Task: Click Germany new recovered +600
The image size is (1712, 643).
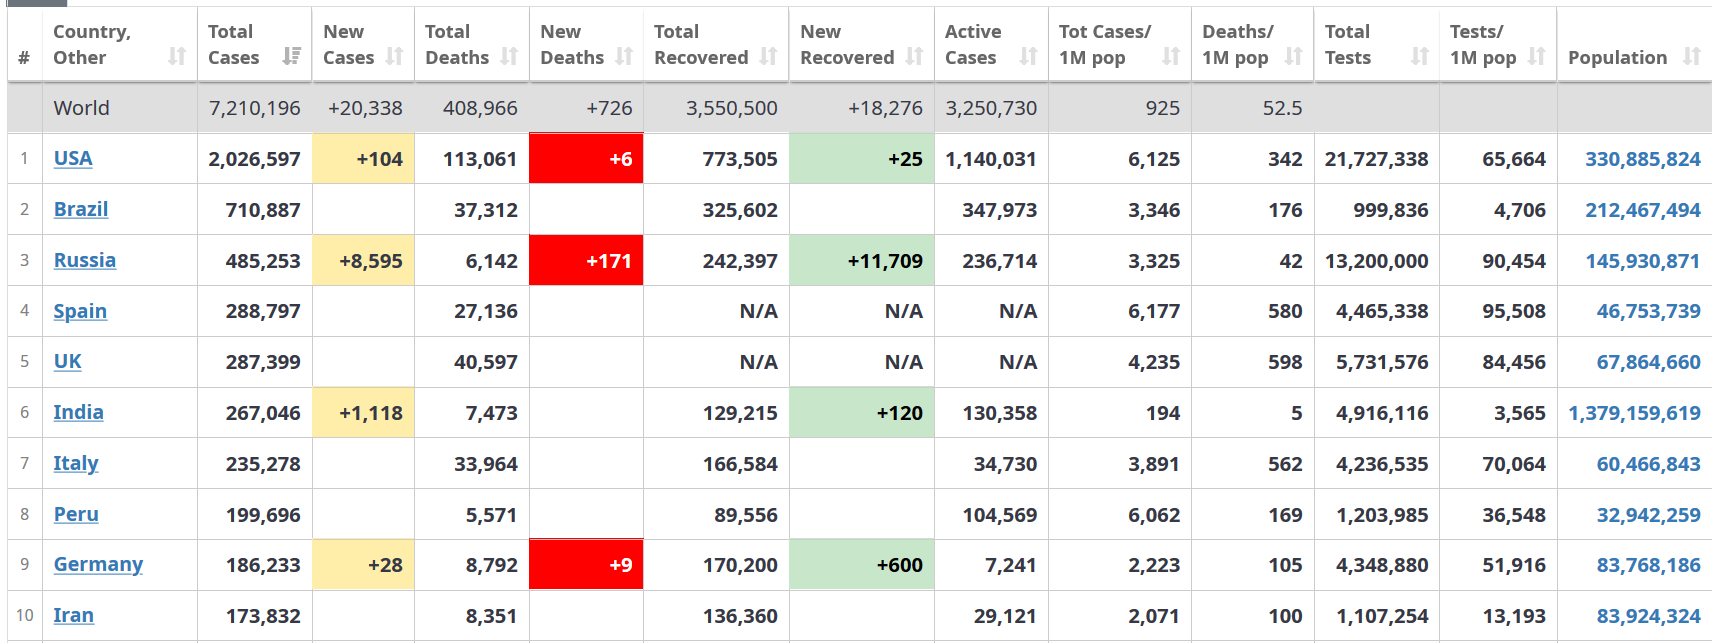Action: (x=862, y=565)
